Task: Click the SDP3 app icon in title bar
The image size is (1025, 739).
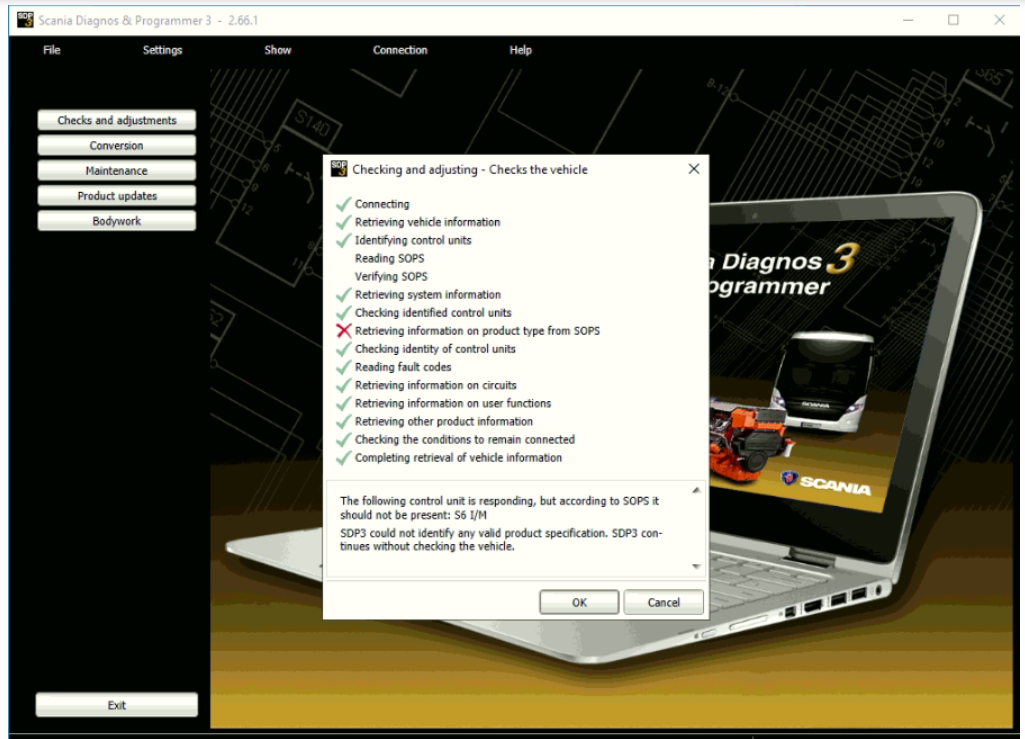Action: click(x=25, y=20)
